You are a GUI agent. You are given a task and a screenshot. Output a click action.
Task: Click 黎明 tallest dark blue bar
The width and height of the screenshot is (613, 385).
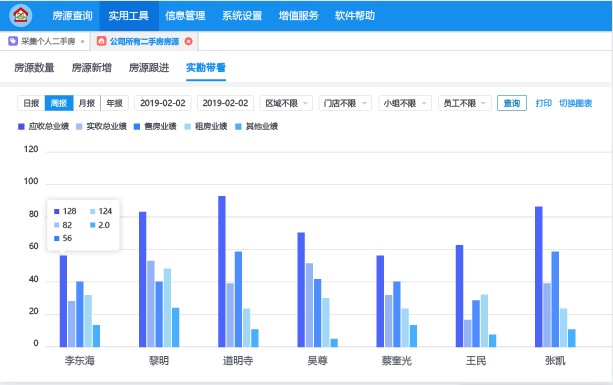[143, 279]
